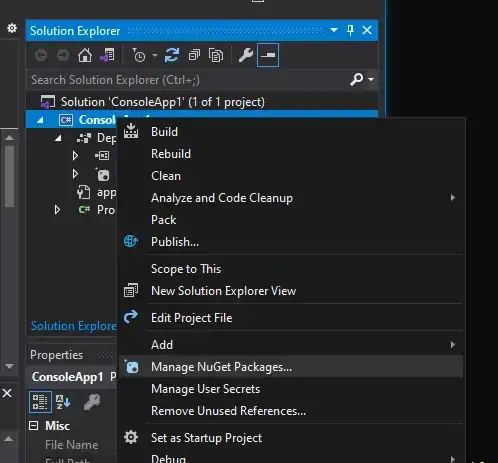Expand the Program.cs tree node arrow
The height and width of the screenshot is (463, 498).
(x=57, y=210)
